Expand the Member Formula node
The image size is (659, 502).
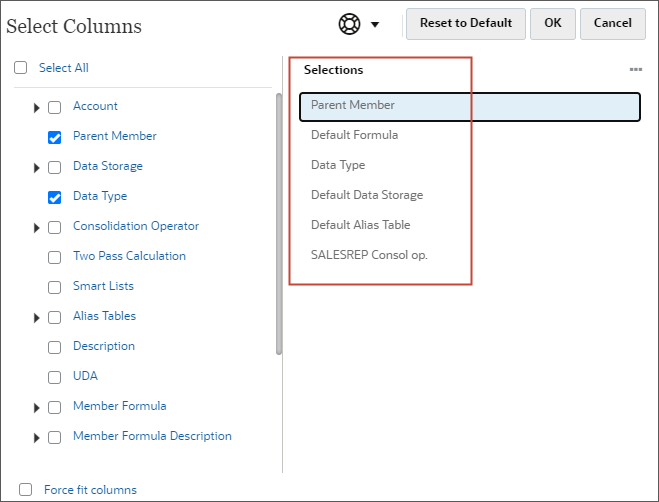click(37, 407)
